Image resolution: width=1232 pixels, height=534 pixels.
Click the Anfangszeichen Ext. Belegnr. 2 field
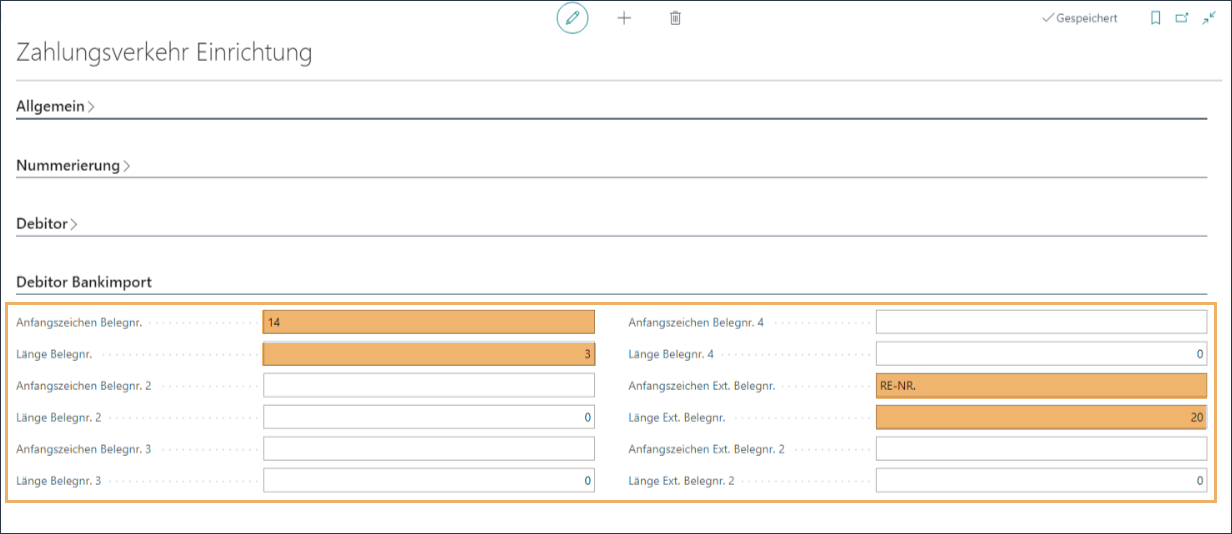click(1040, 449)
